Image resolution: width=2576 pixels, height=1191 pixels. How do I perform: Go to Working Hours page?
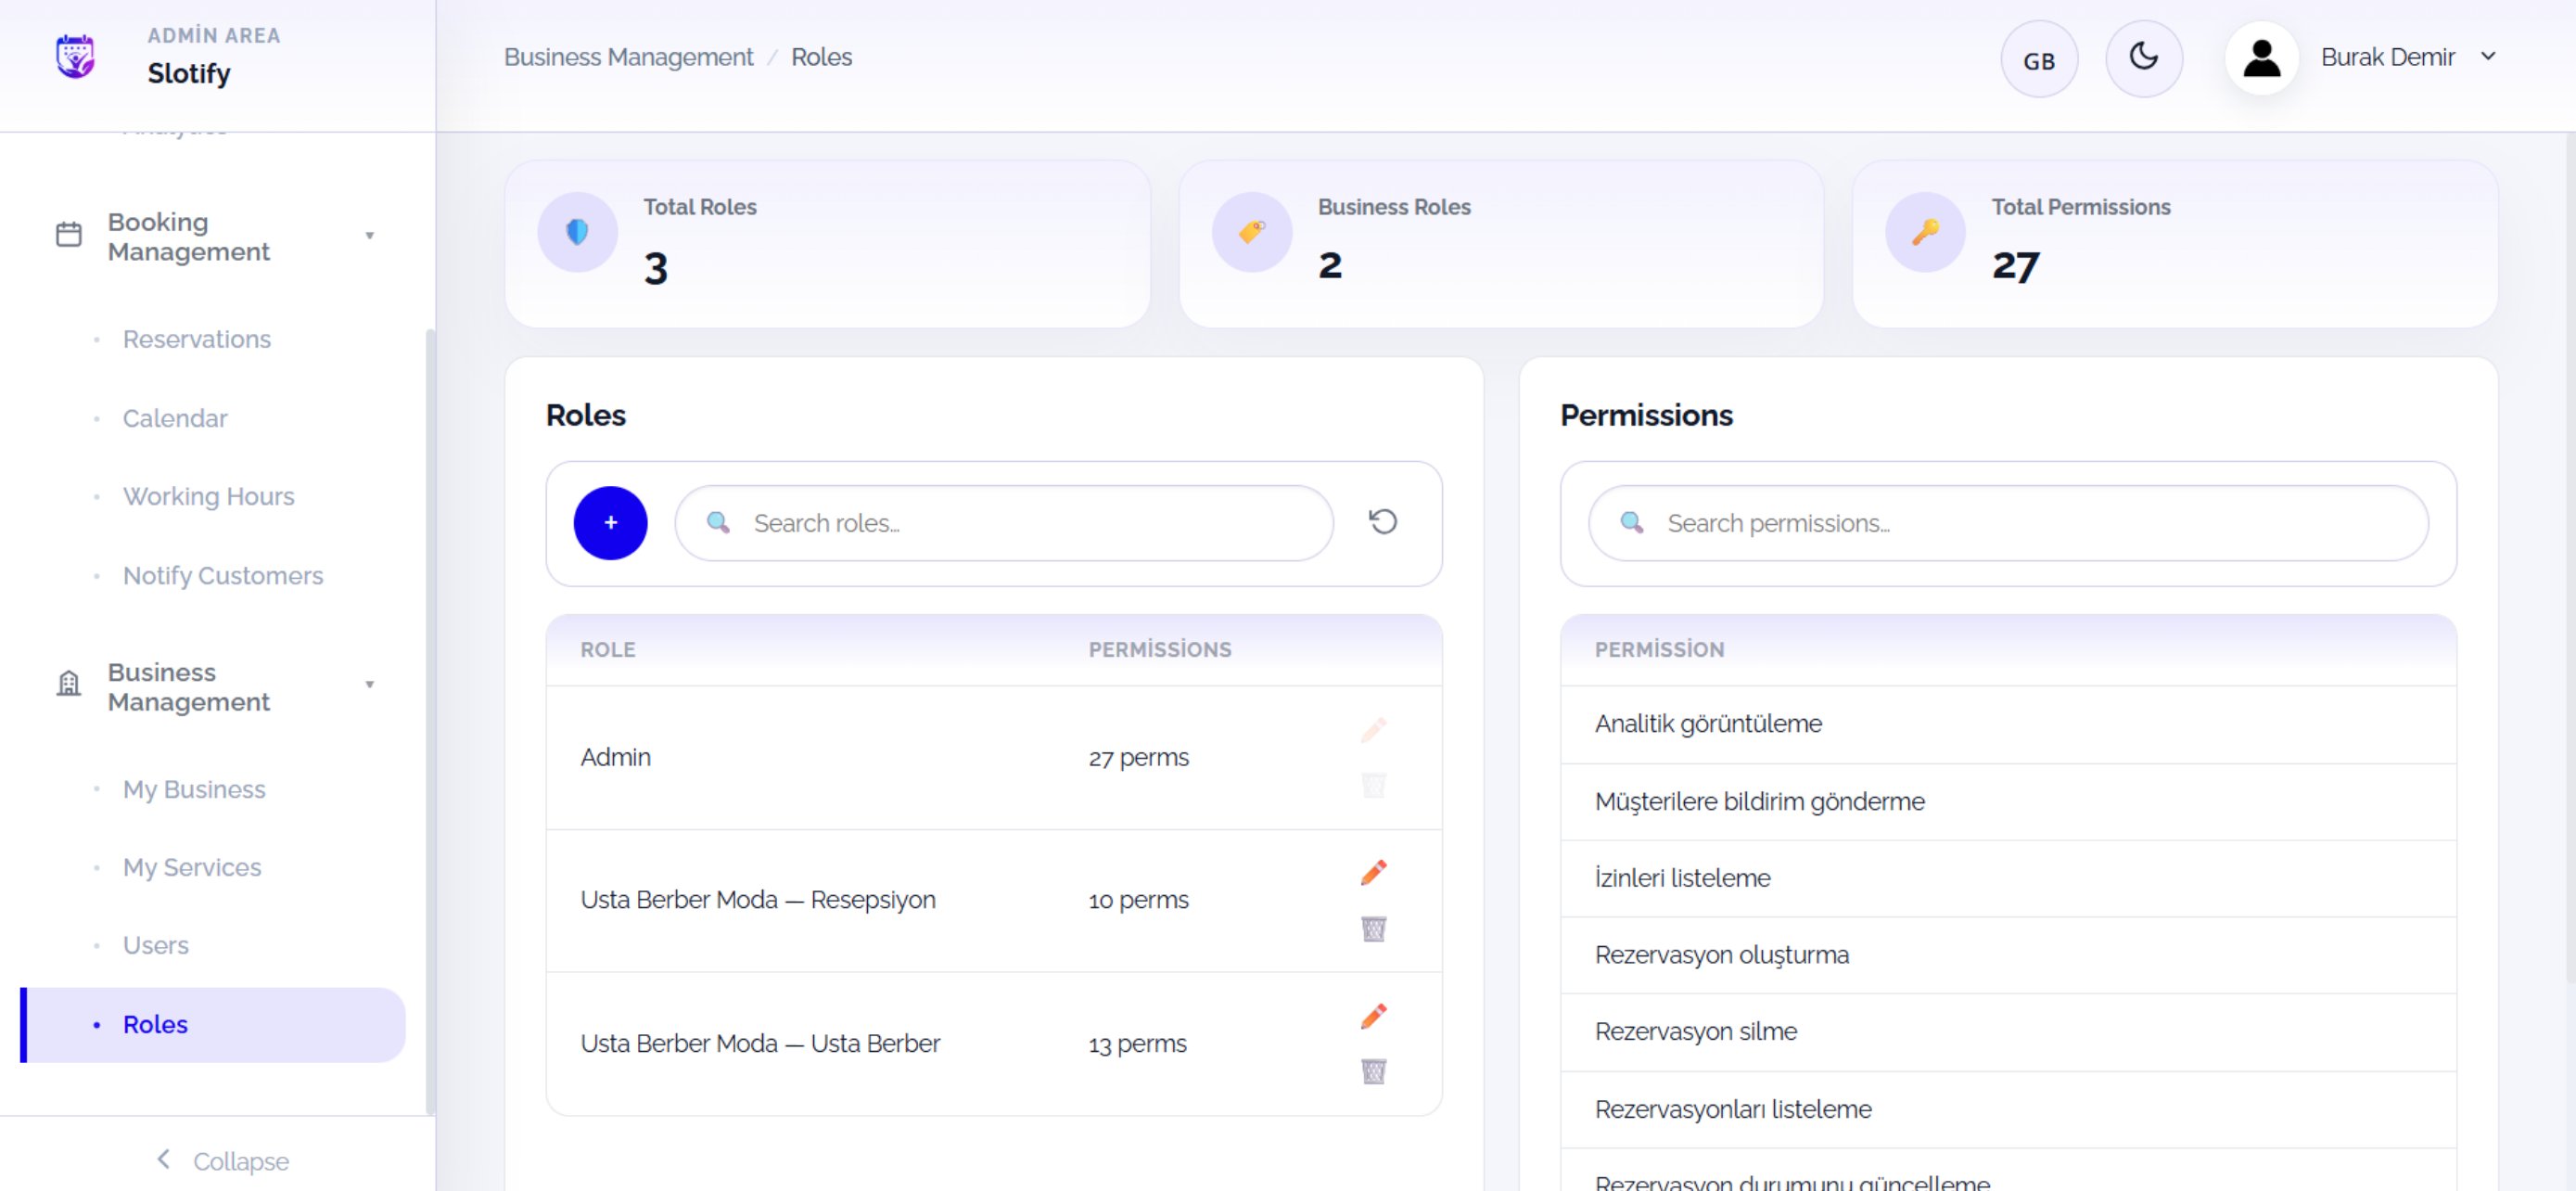pyautogui.click(x=208, y=496)
